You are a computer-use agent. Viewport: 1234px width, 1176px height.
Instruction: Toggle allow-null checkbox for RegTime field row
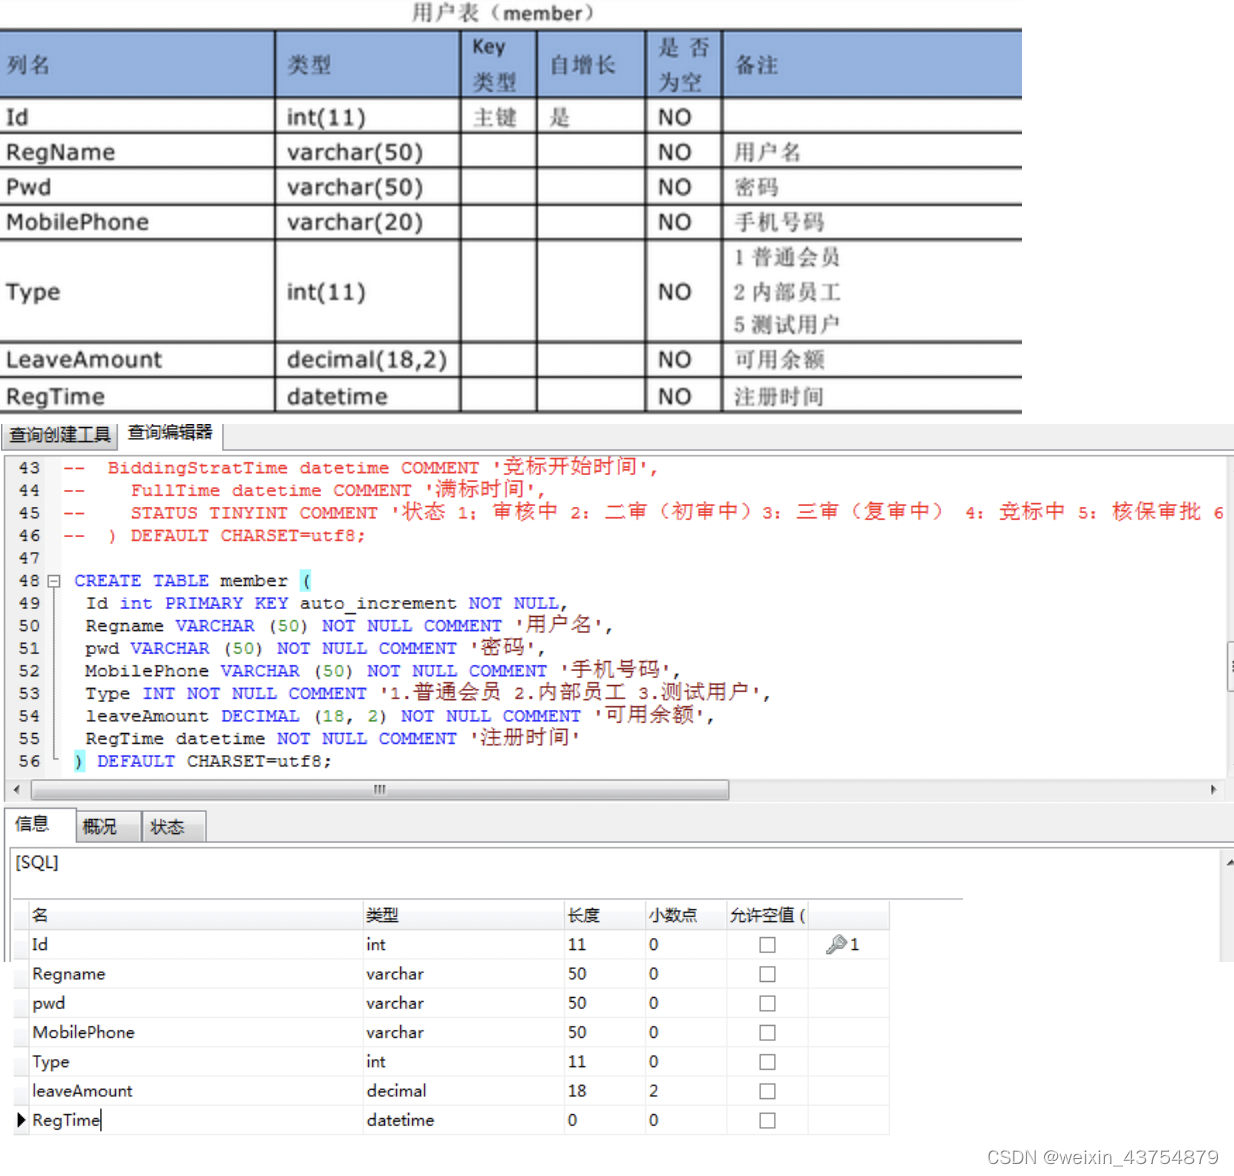(x=767, y=1120)
